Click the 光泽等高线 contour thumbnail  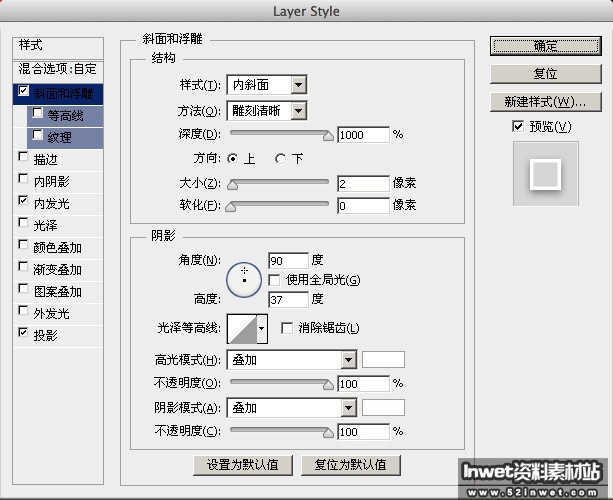point(242,328)
